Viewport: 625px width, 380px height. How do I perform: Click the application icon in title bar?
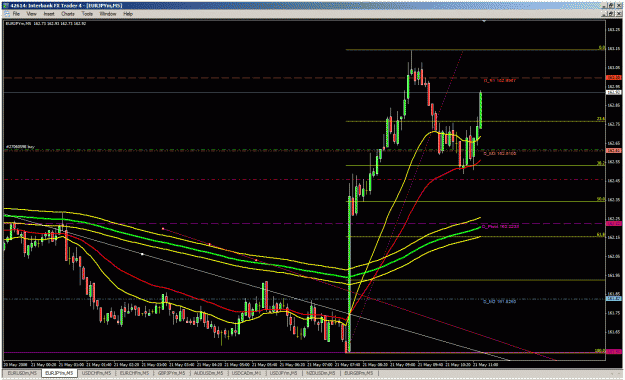pos(6,5)
